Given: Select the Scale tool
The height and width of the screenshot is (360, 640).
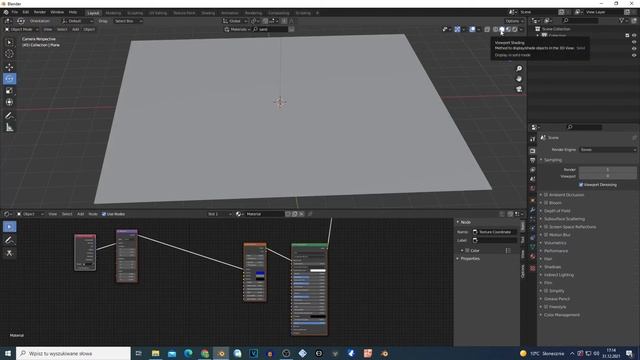Looking at the screenshot, I should (x=9, y=91).
